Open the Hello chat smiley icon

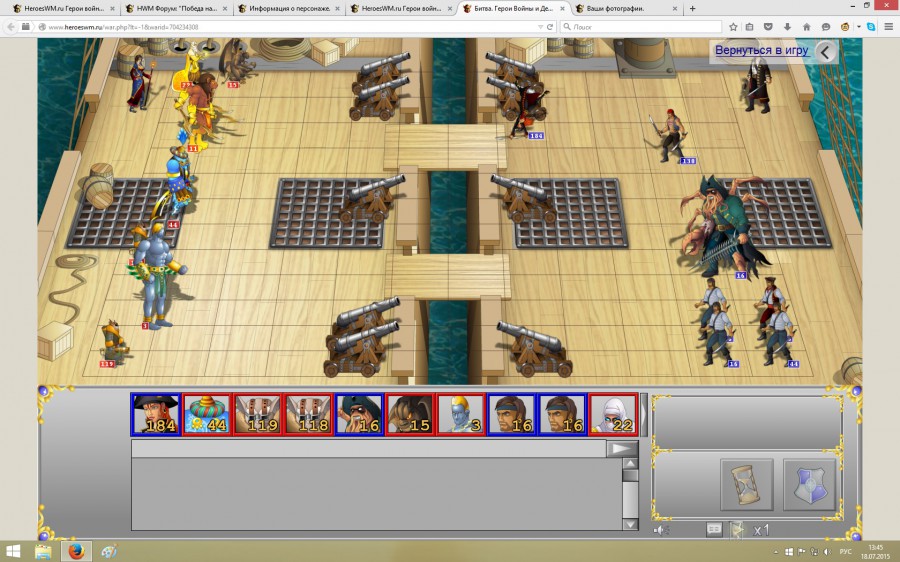click(826, 27)
